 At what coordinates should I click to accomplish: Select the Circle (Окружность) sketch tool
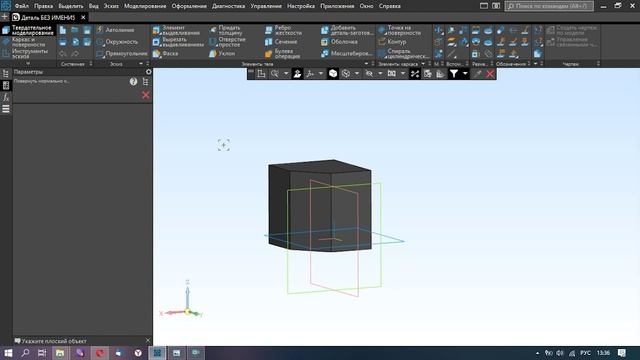[117, 42]
